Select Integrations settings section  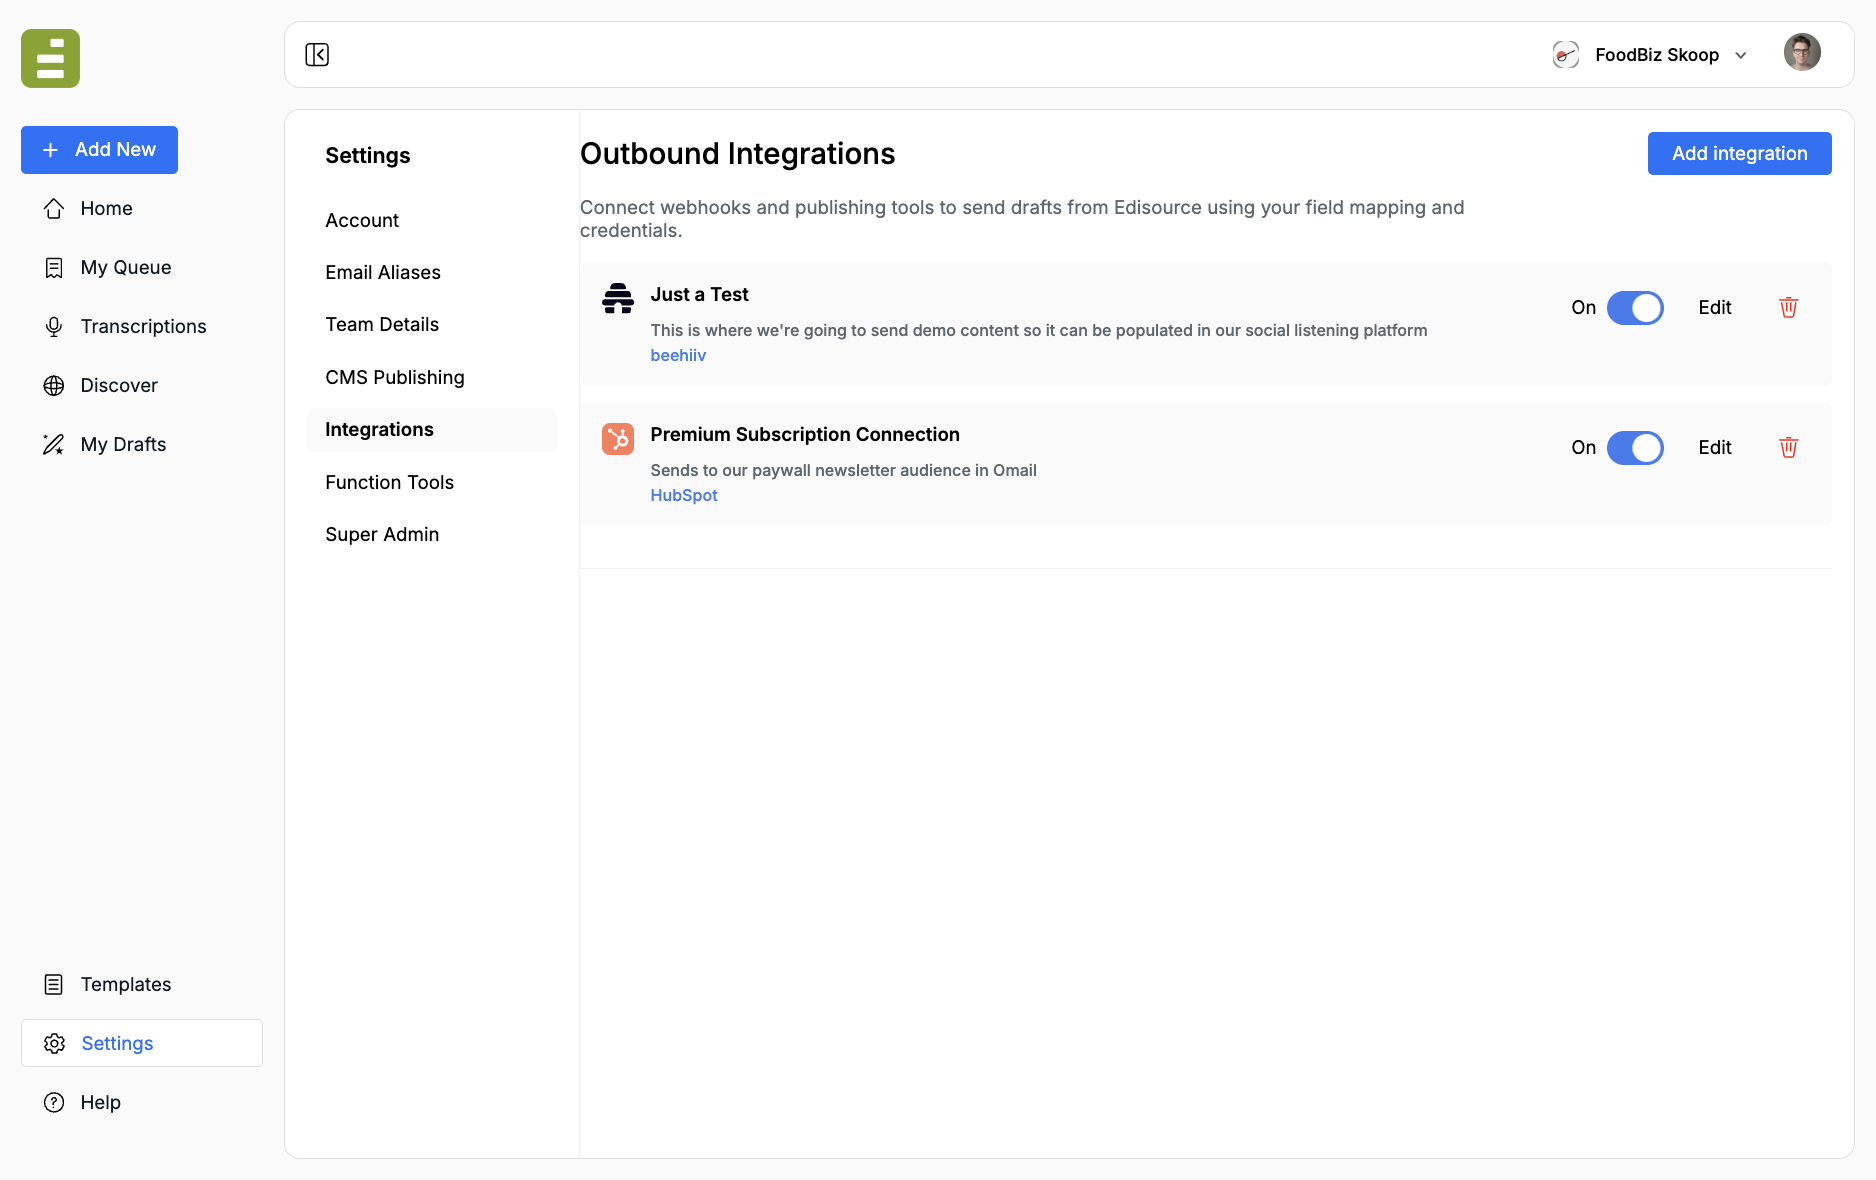coord(431,429)
